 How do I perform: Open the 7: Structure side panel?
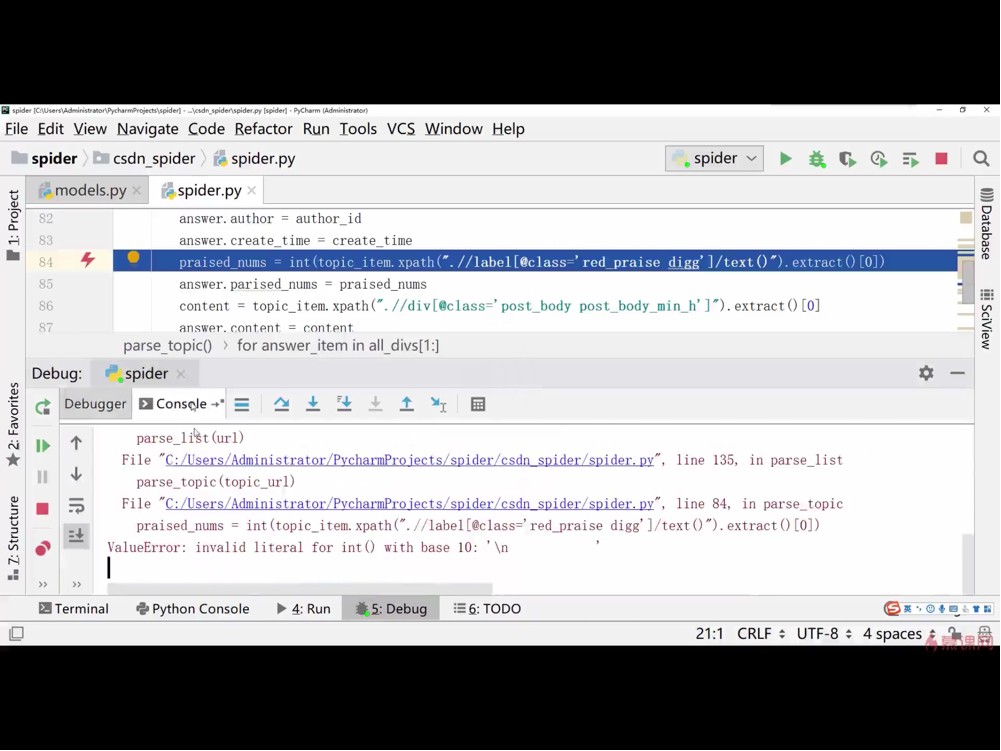click(x=13, y=538)
